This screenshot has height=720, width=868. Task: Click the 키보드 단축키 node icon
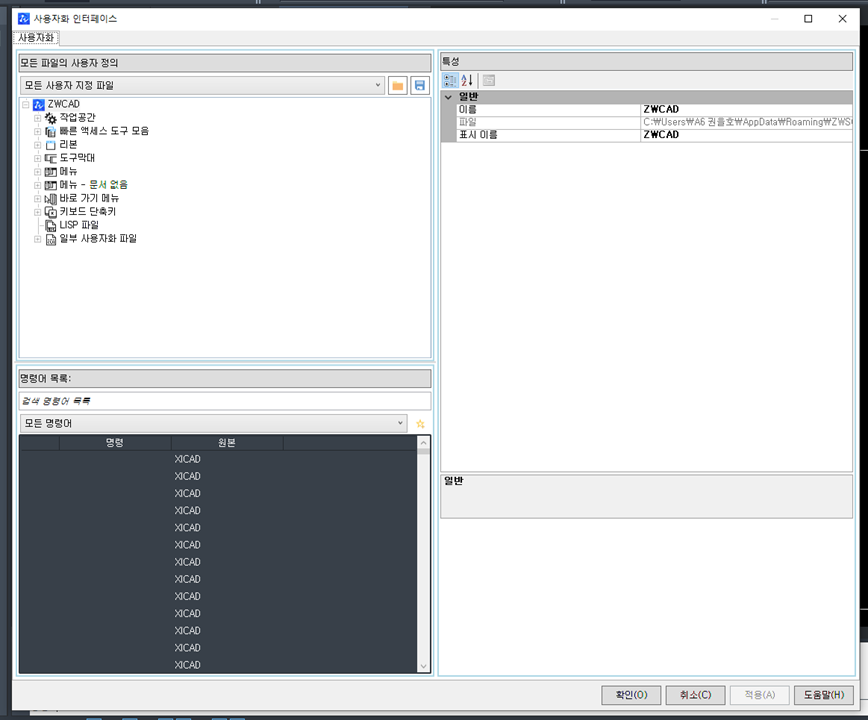pos(51,212)
